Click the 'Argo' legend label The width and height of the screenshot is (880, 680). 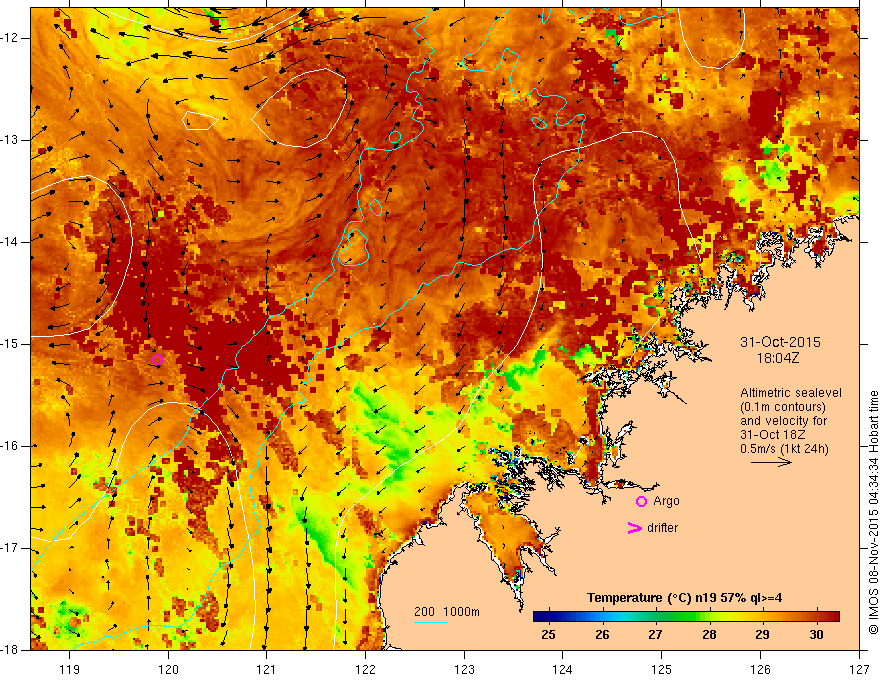pos(666,501)
